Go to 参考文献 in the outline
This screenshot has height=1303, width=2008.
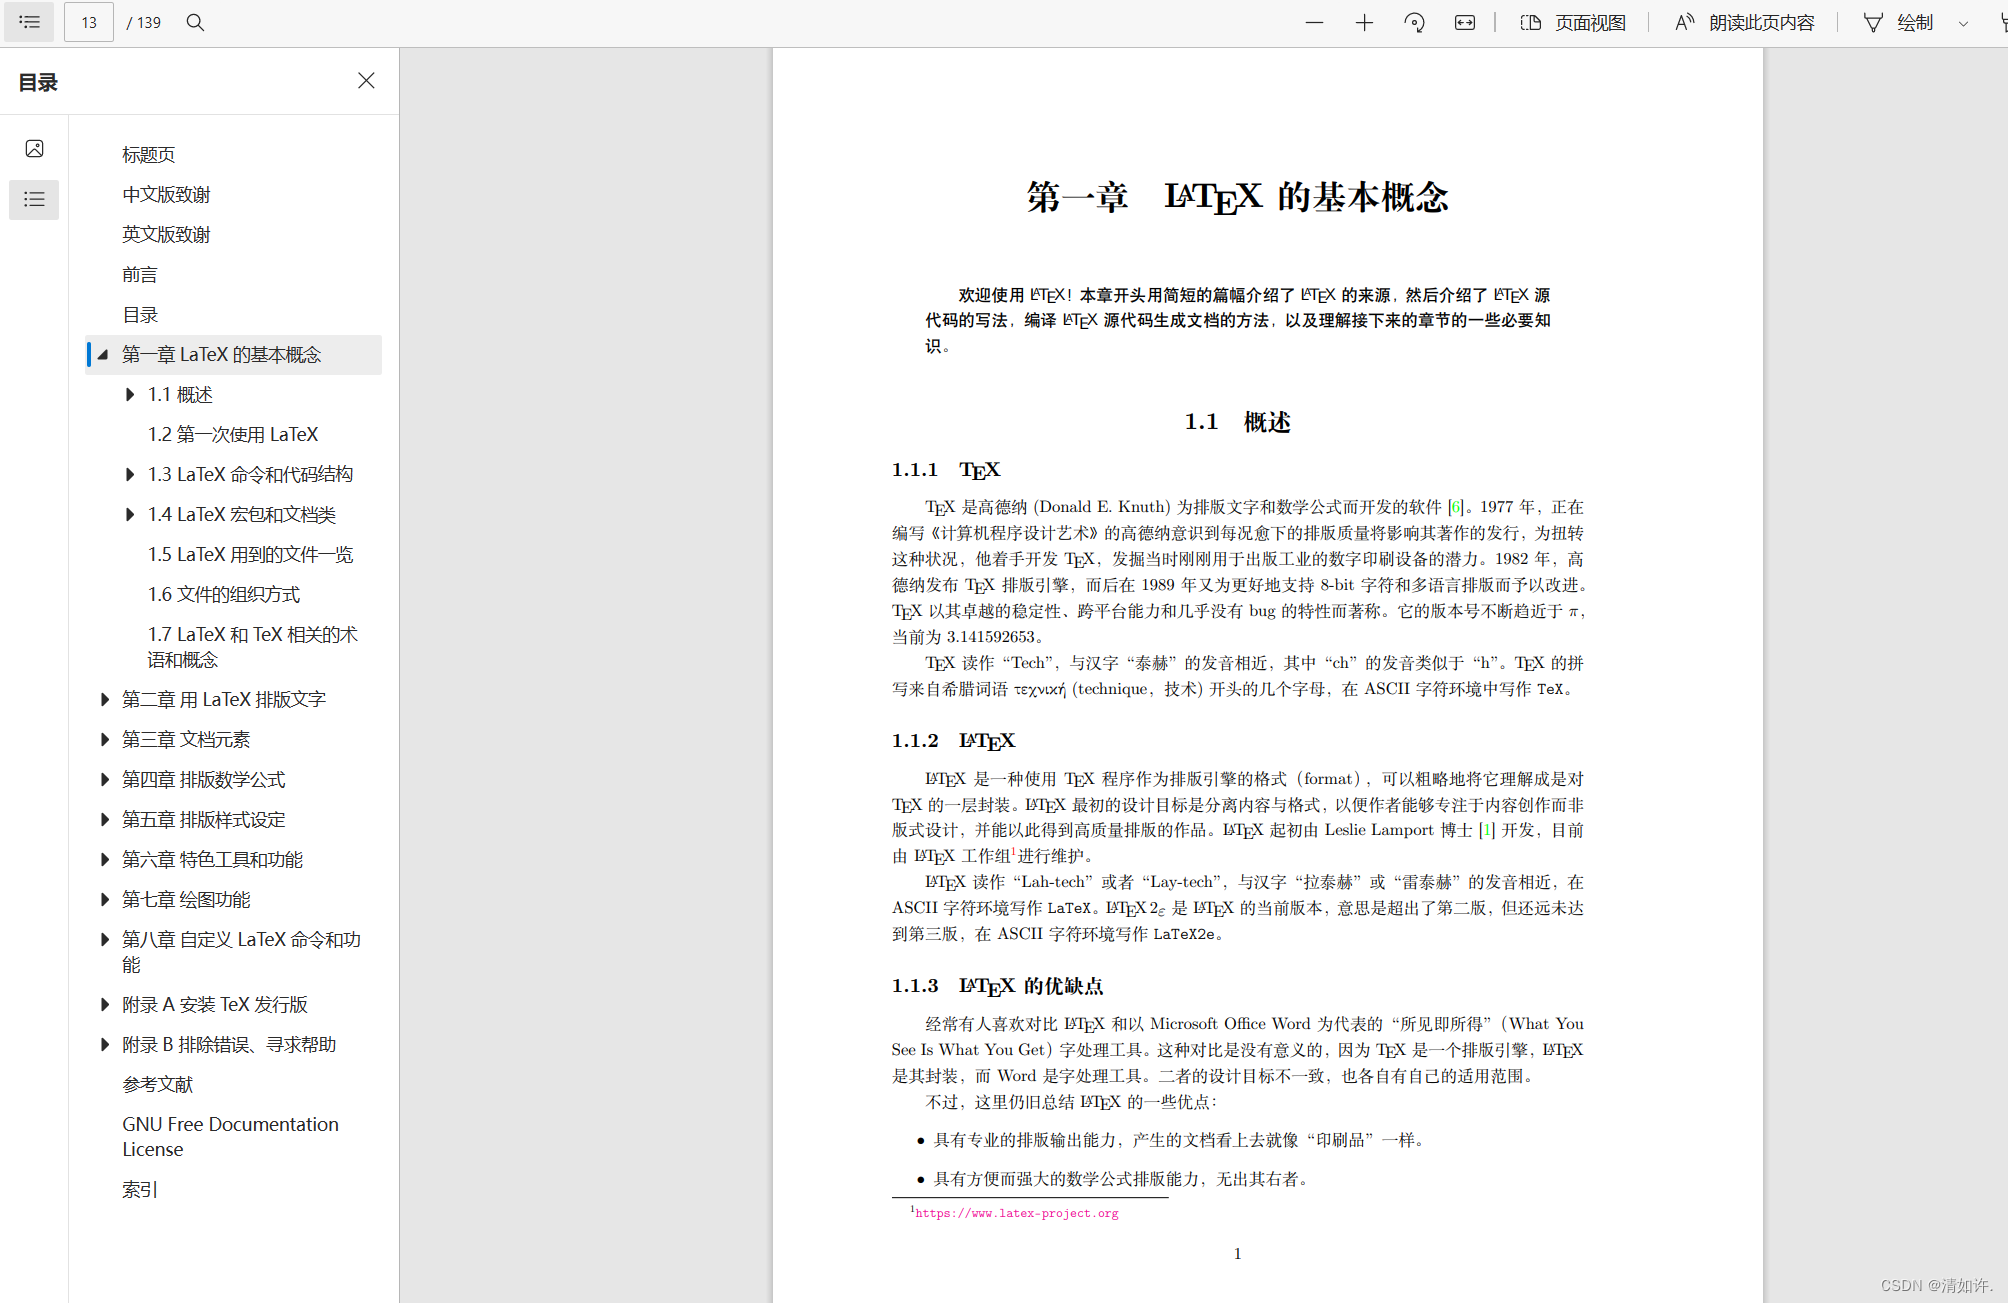(x=158, y=1084)
